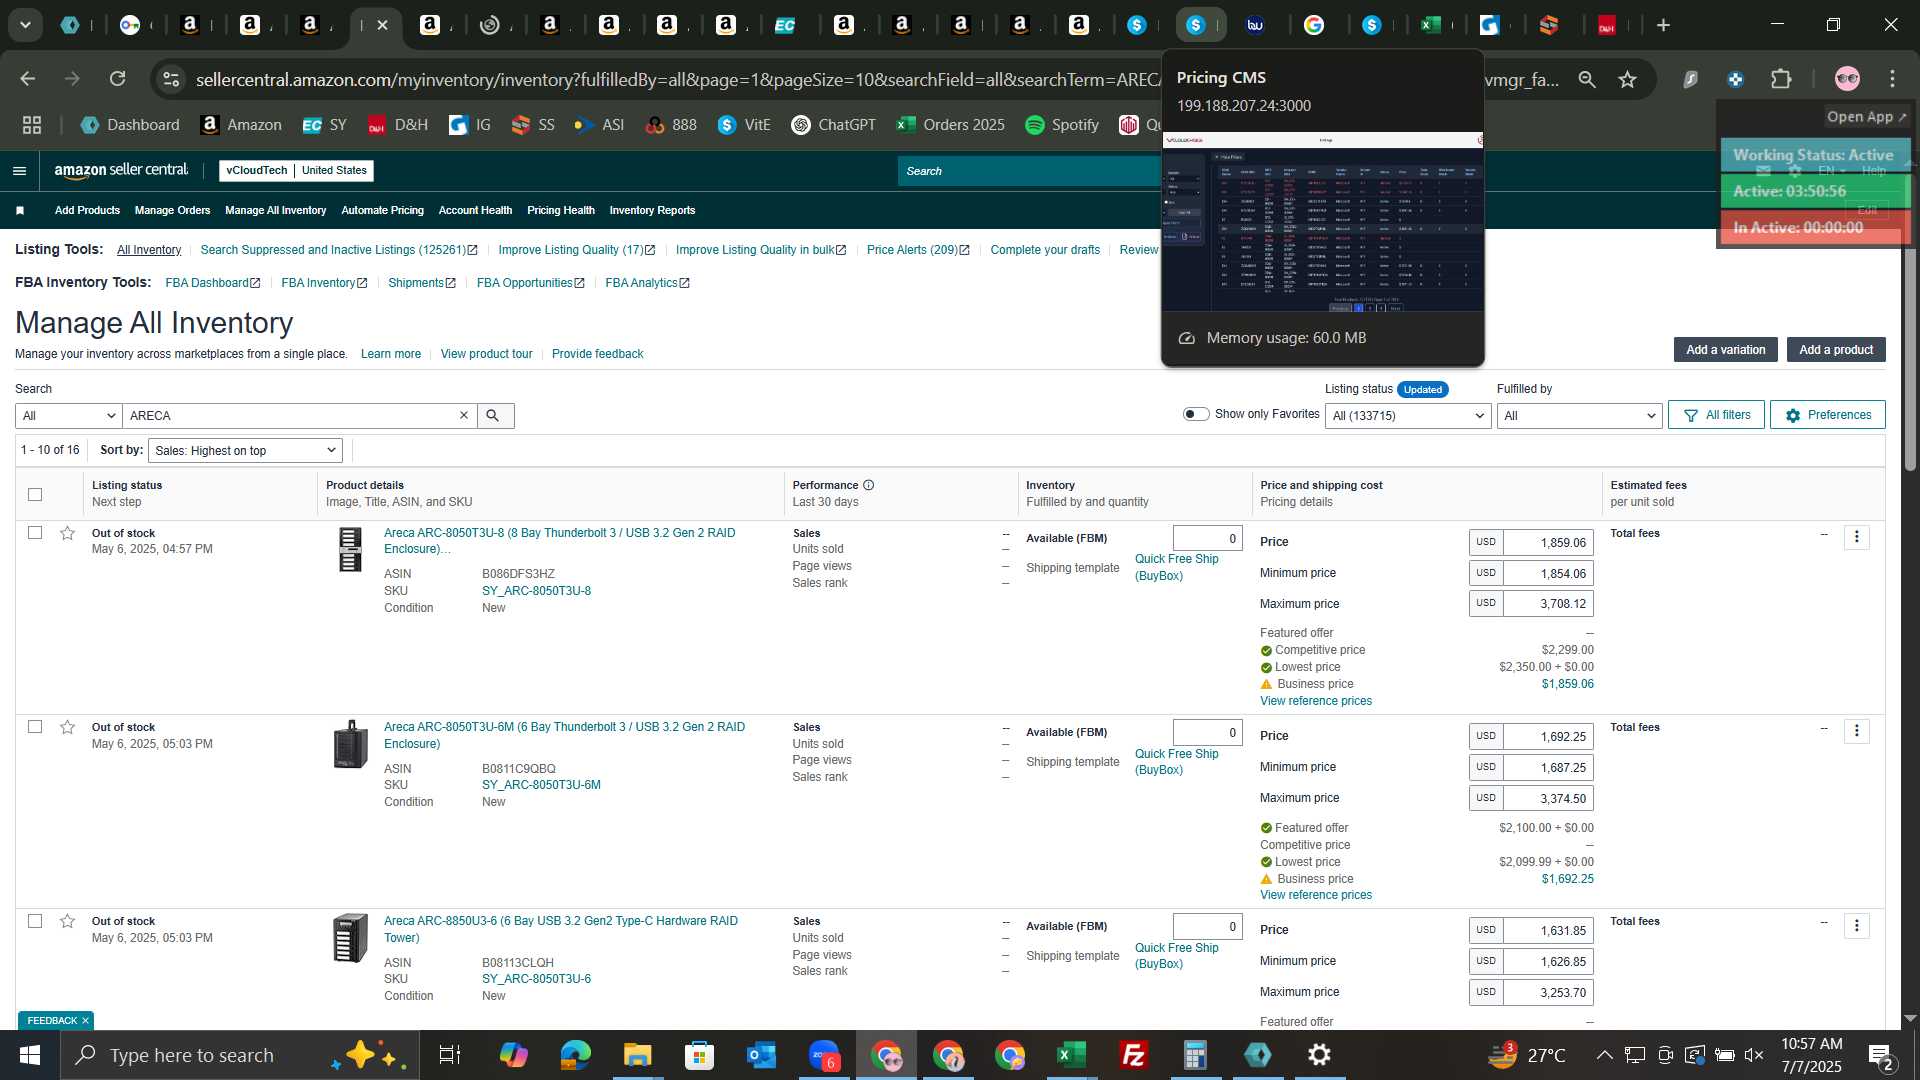Open the Automate Pricing menu
Viewport: 1920px width, 1080px height.
382,210
